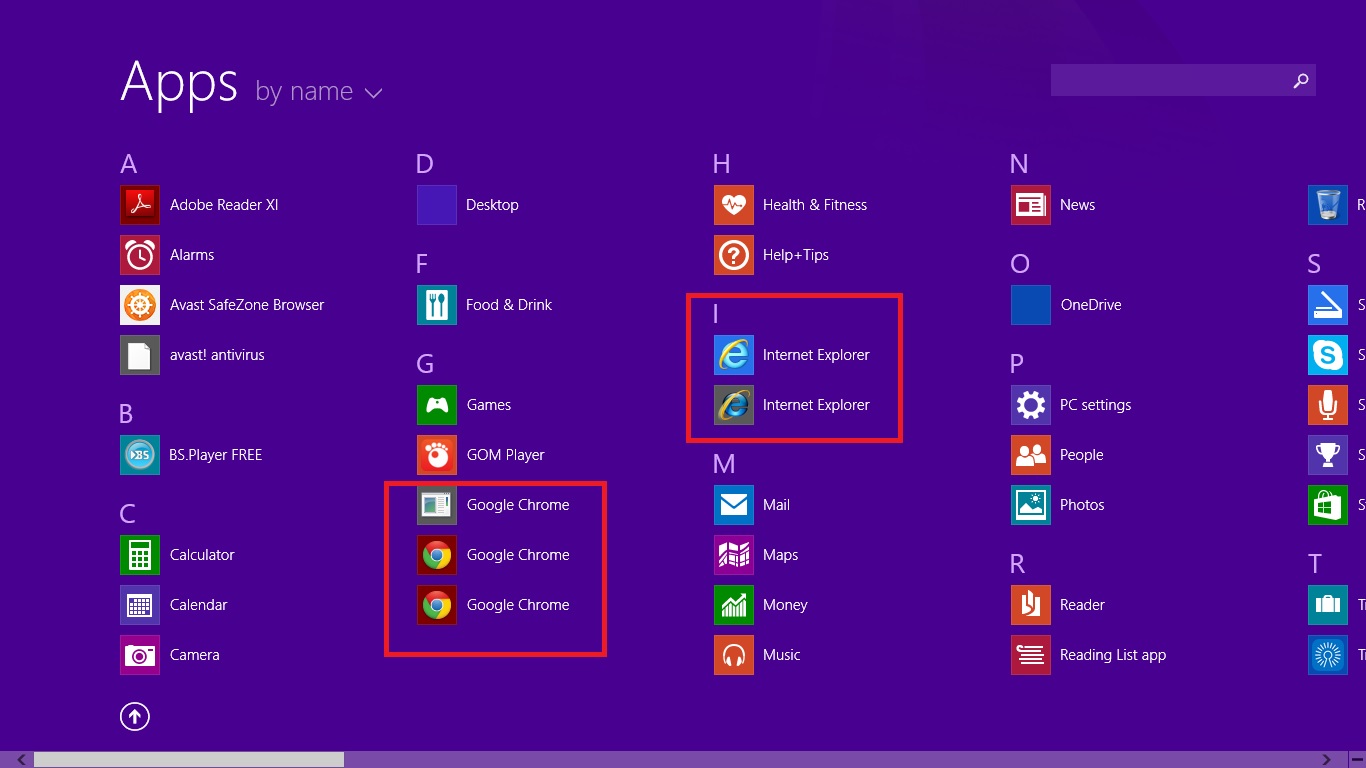Open the Photos app
The image size is (1366, 768).
[x=1058, y=505]
